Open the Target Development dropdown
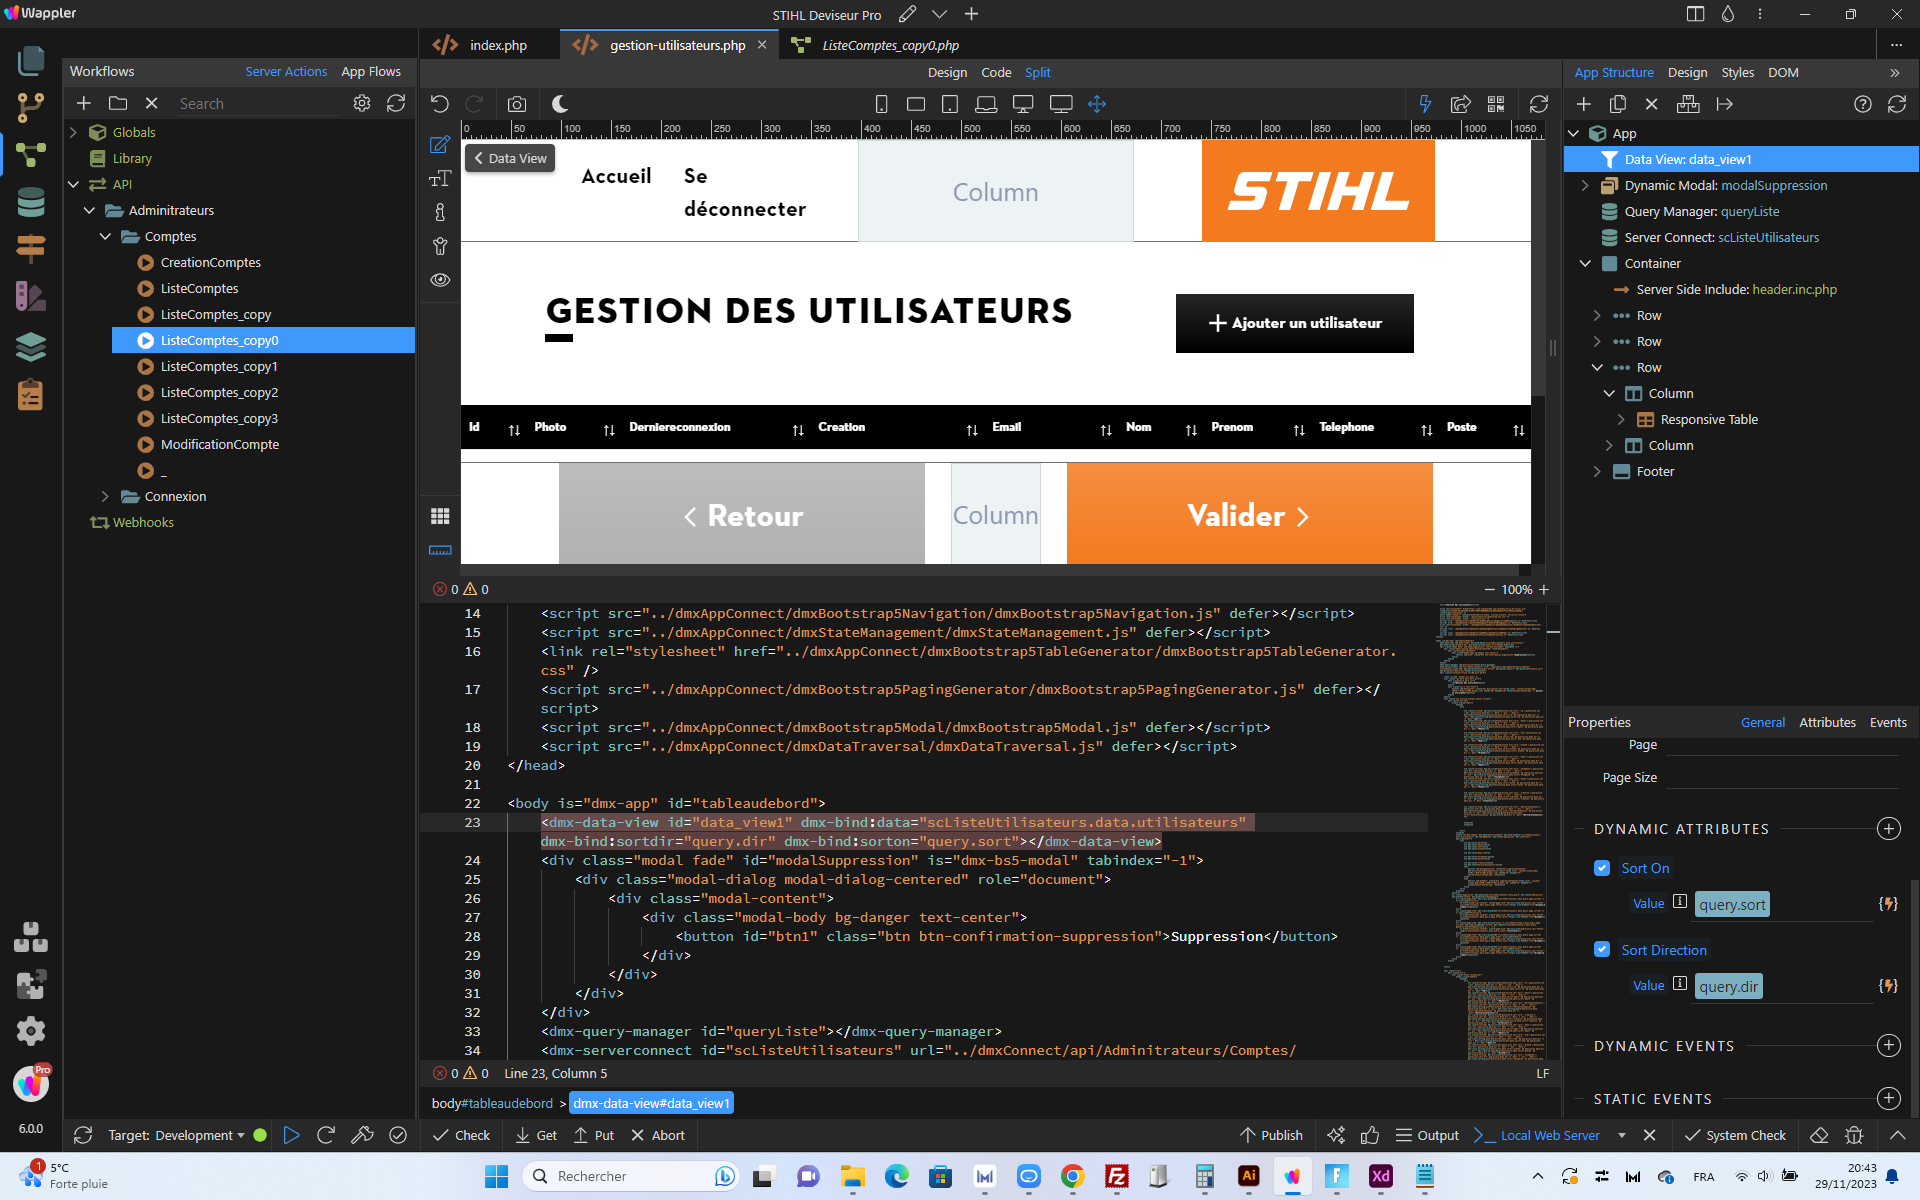Image resolution: width=1920 pixels, height=1200 pixels. 176,1135
